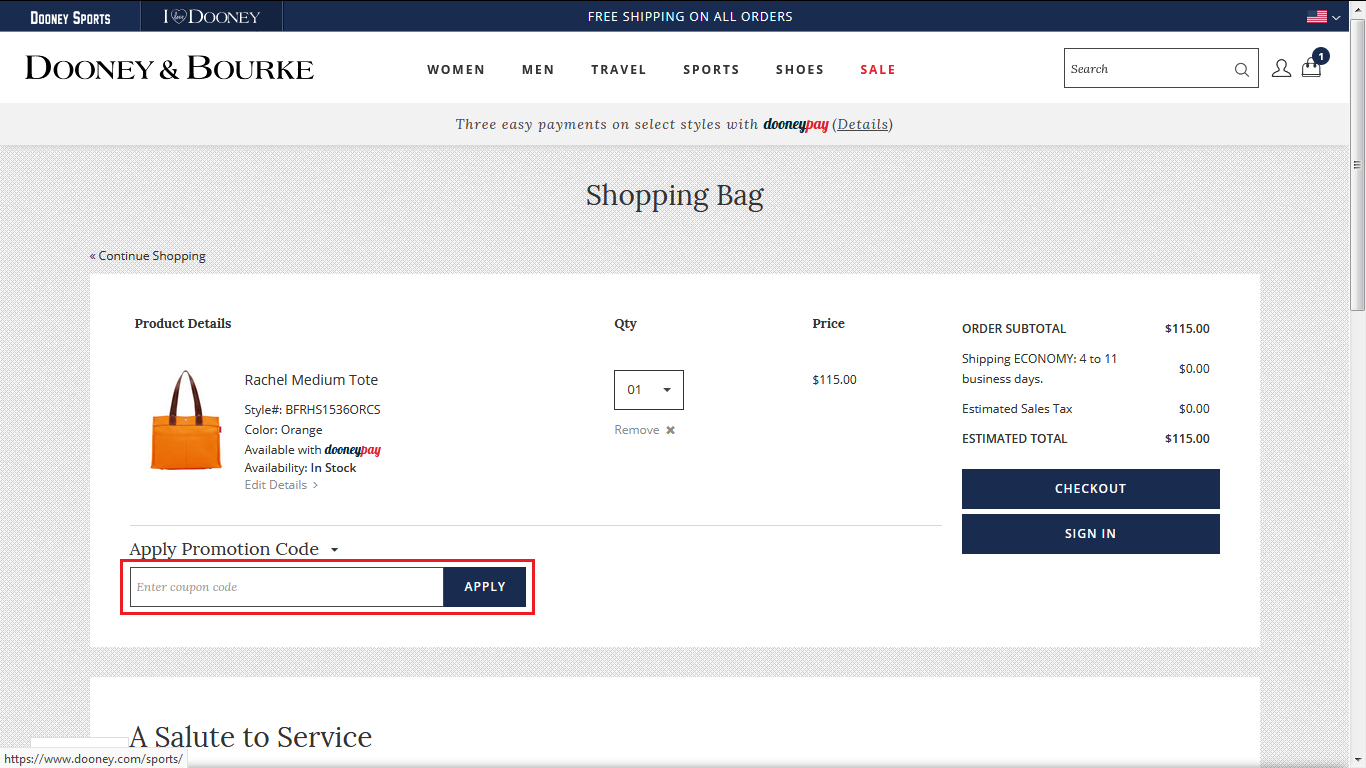
Task: Open the Travel menu
Action: pyautogui.click(x=619, y=69)
